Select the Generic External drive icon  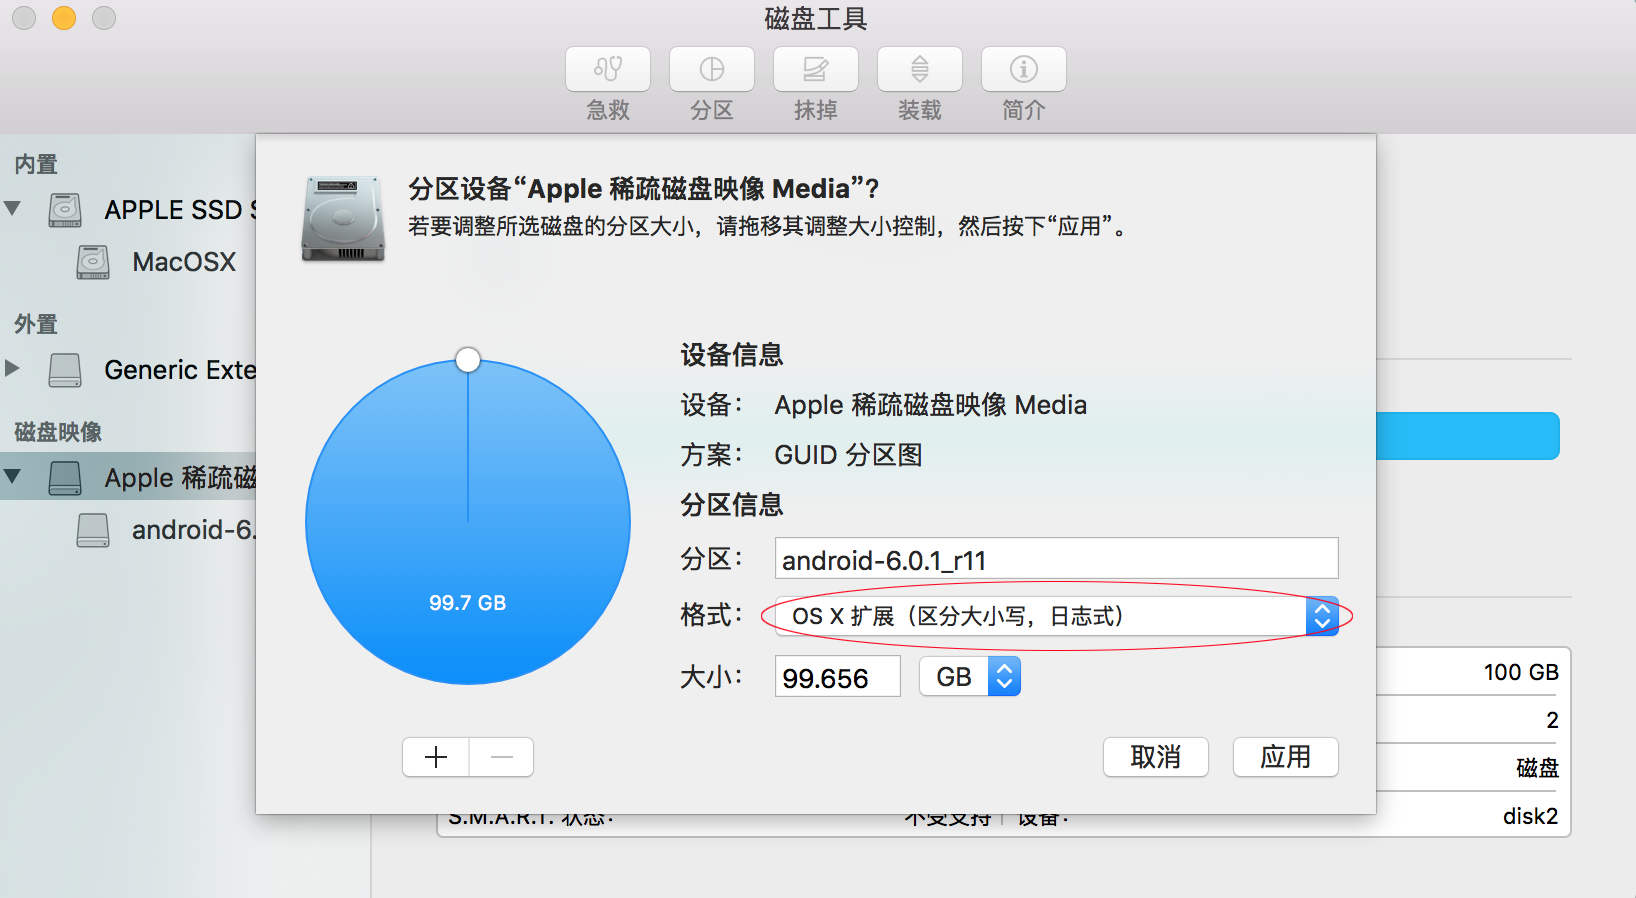(x=65, y=370)
